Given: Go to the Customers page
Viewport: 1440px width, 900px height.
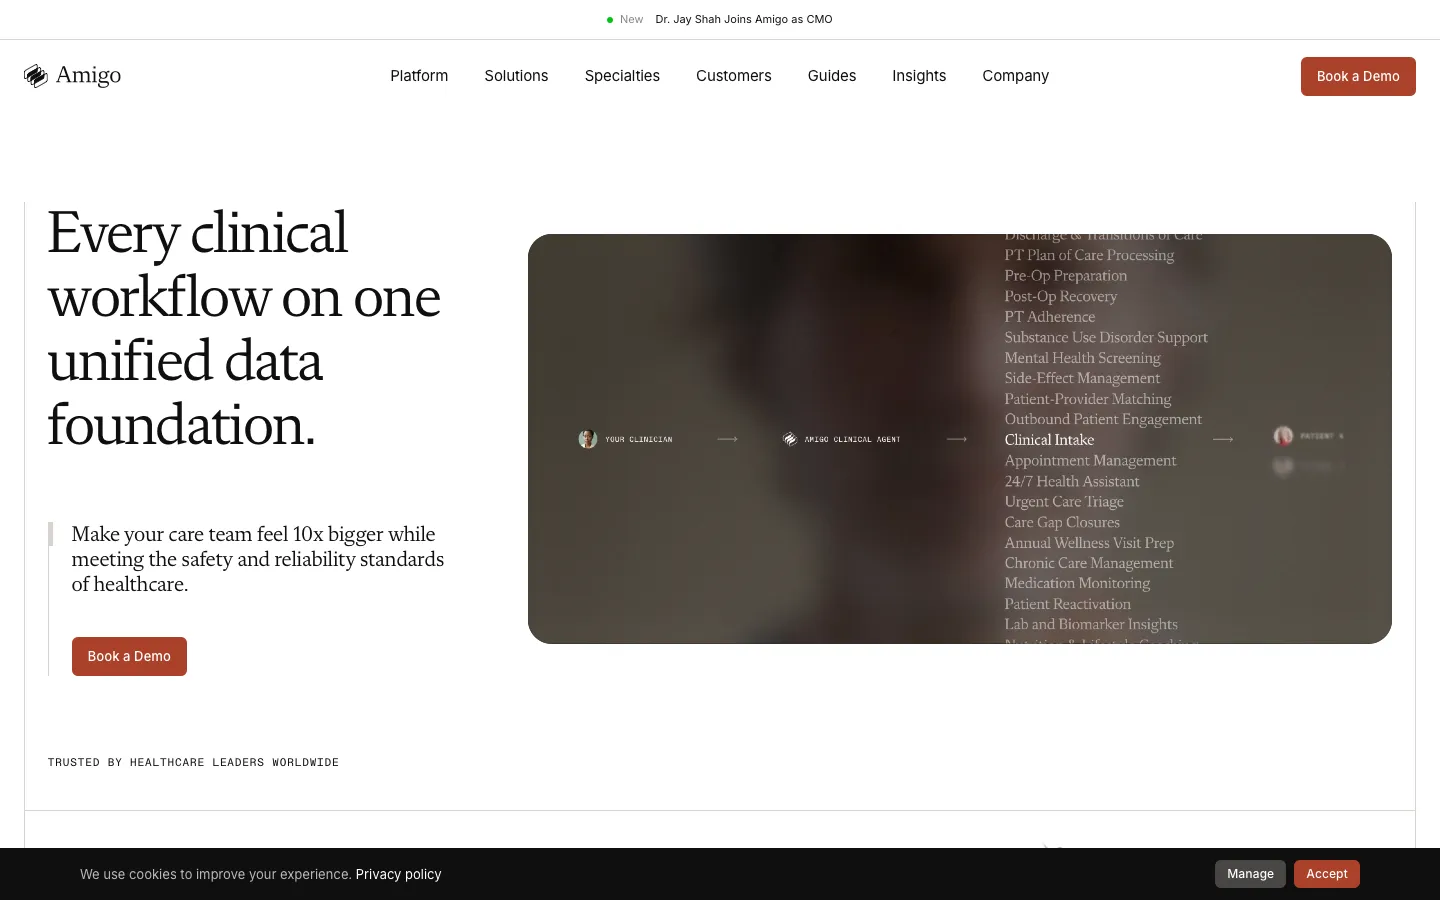Looking at the screenshot, I should click(x=734, y=76).
